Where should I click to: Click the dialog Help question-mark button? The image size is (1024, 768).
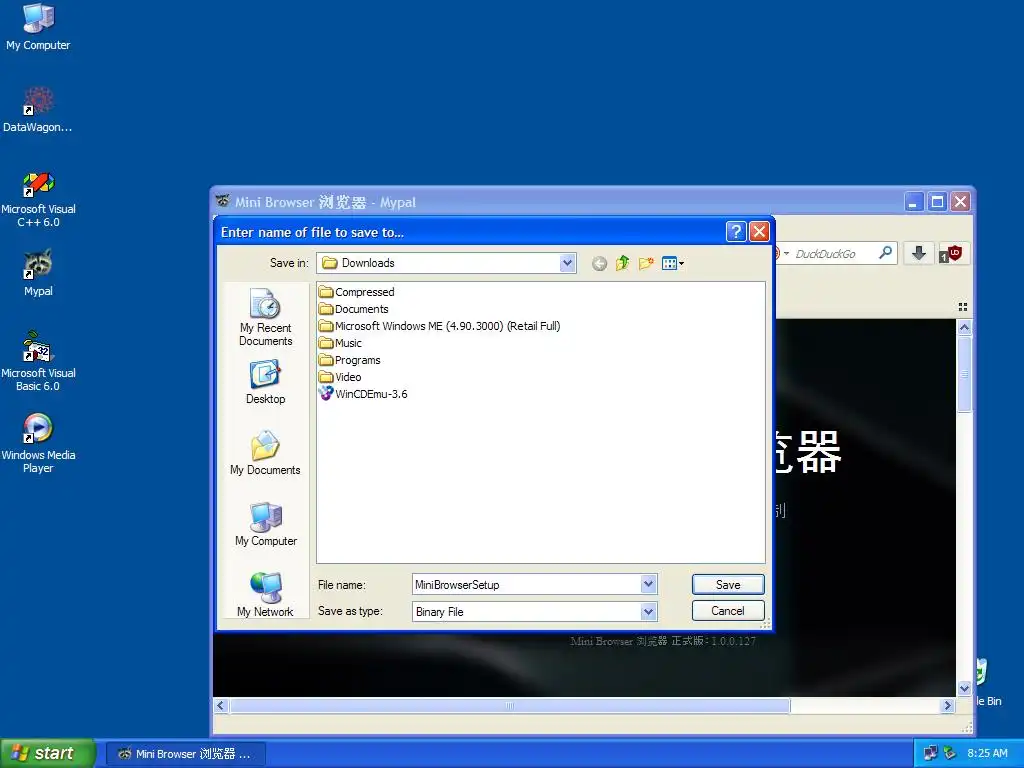(x=735, y=232)
